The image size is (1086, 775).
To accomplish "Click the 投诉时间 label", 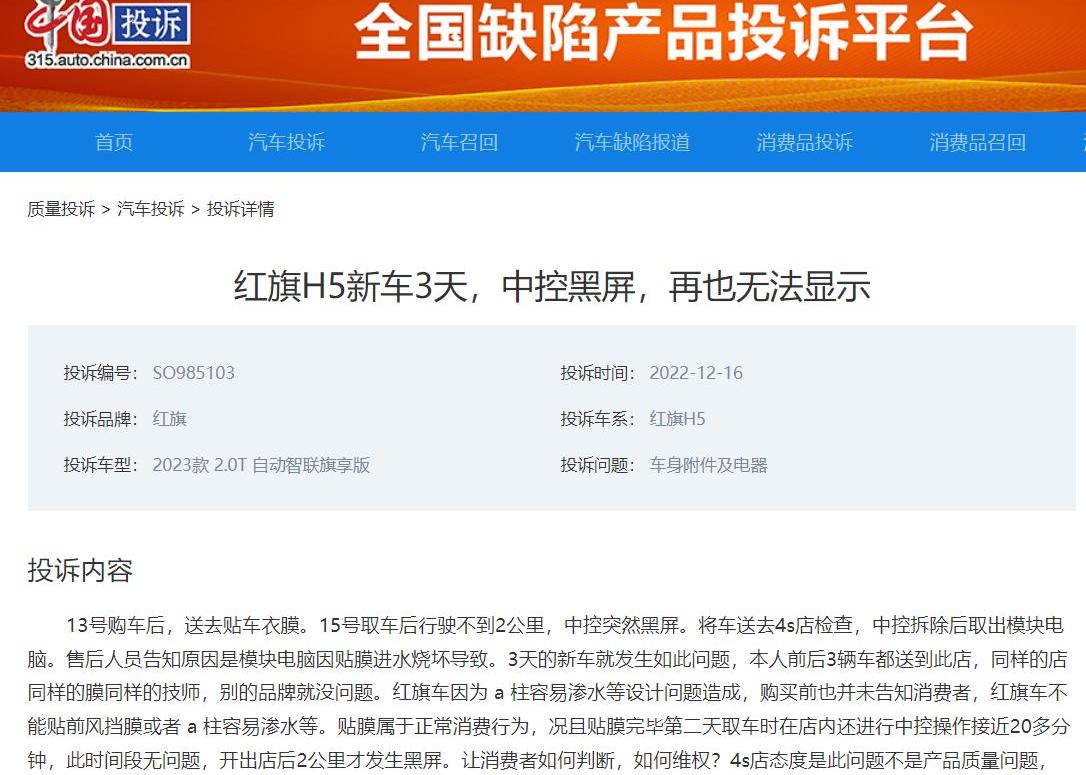I will (597, 373).
